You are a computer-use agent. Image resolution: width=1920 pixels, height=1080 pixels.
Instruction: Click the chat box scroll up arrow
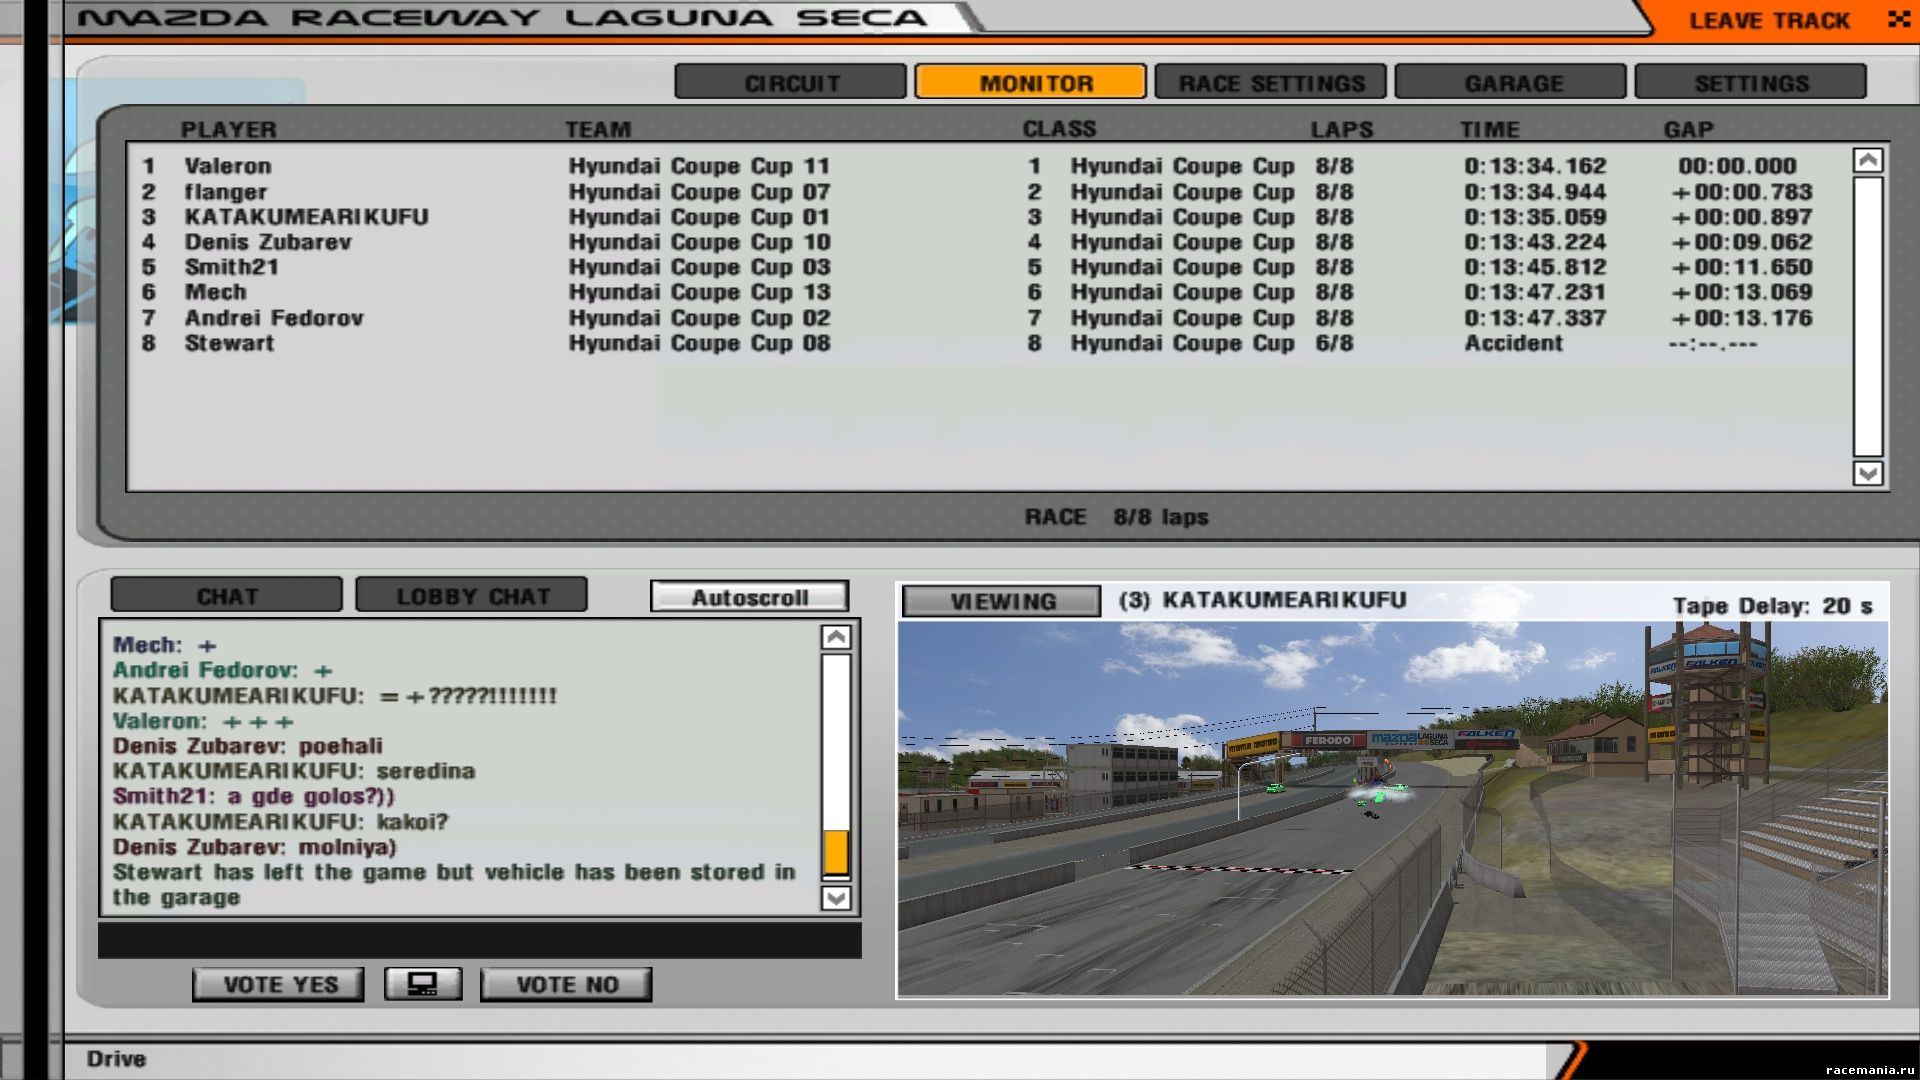[836, 637]
